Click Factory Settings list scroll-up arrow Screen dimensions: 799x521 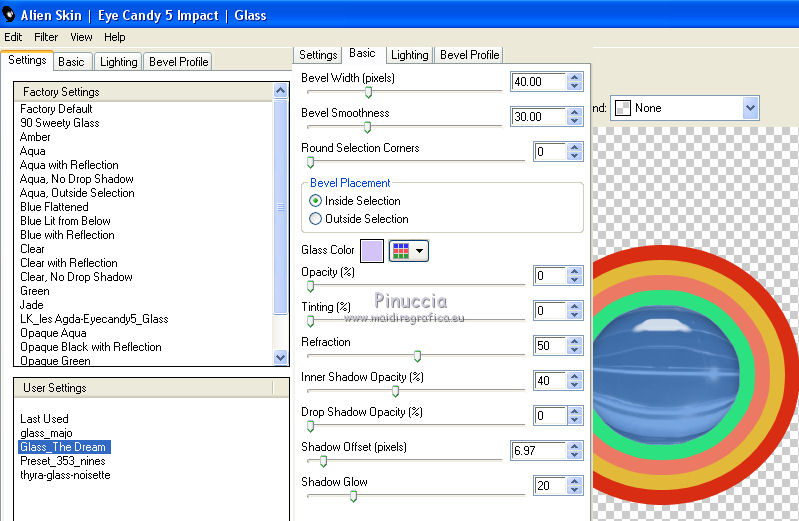[x=280, y=91]
